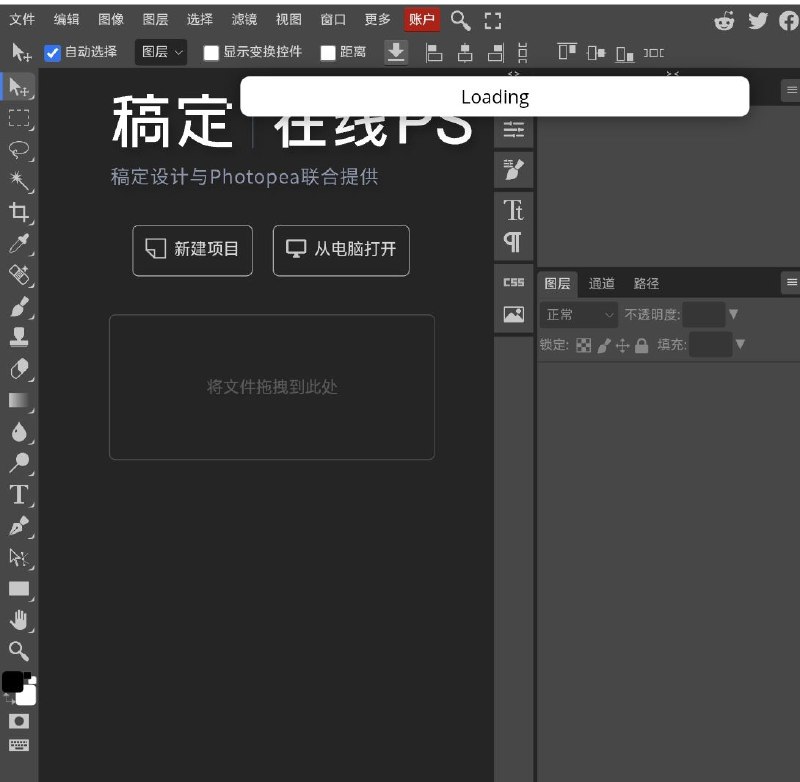Select the Spot Healing tool
Viewport: 800px width, 782px height.
pos(19,275)
